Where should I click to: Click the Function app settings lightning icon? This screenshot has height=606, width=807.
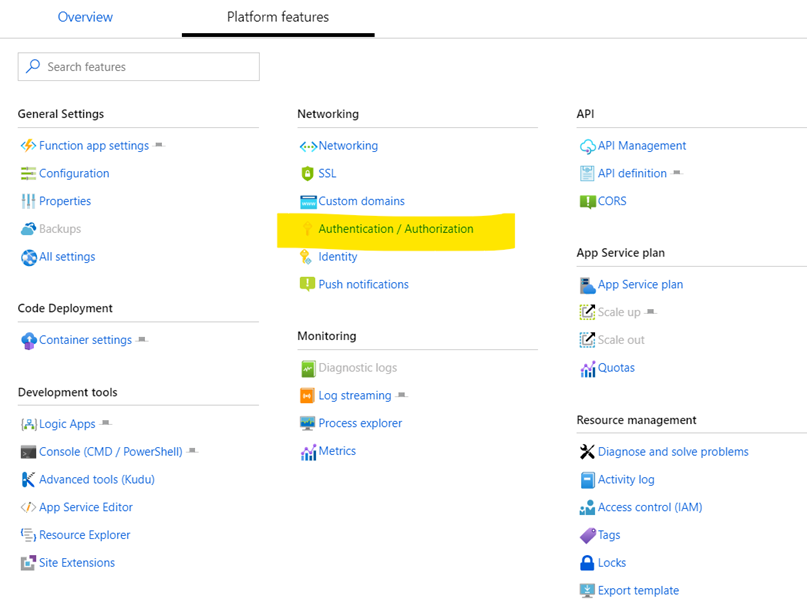(x=28, y=146)
